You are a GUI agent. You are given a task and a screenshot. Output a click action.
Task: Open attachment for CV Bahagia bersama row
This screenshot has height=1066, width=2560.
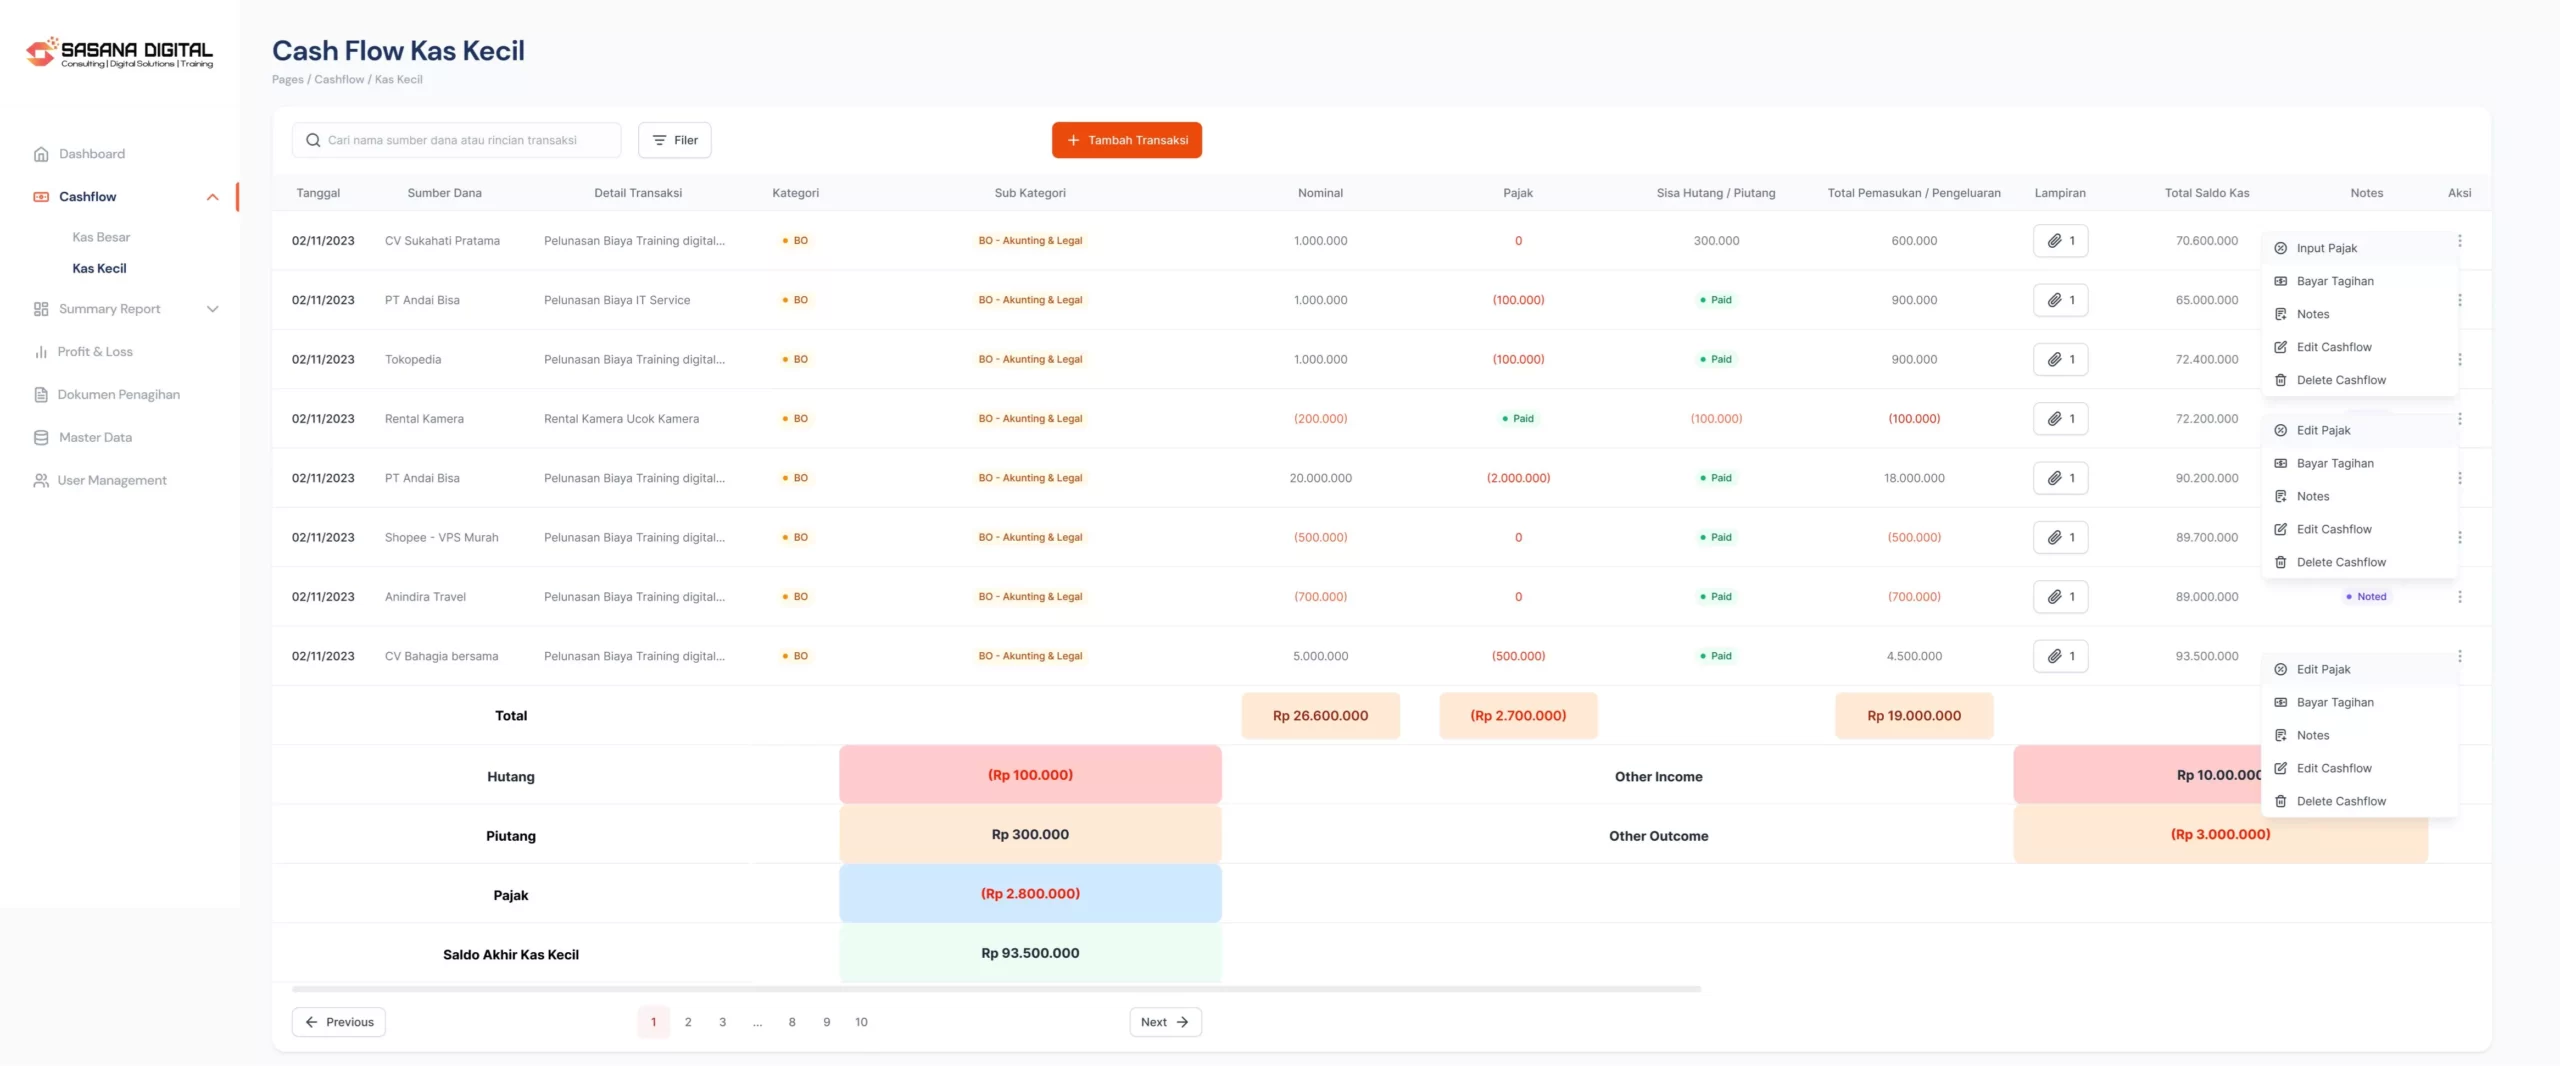click(2060, 656)
